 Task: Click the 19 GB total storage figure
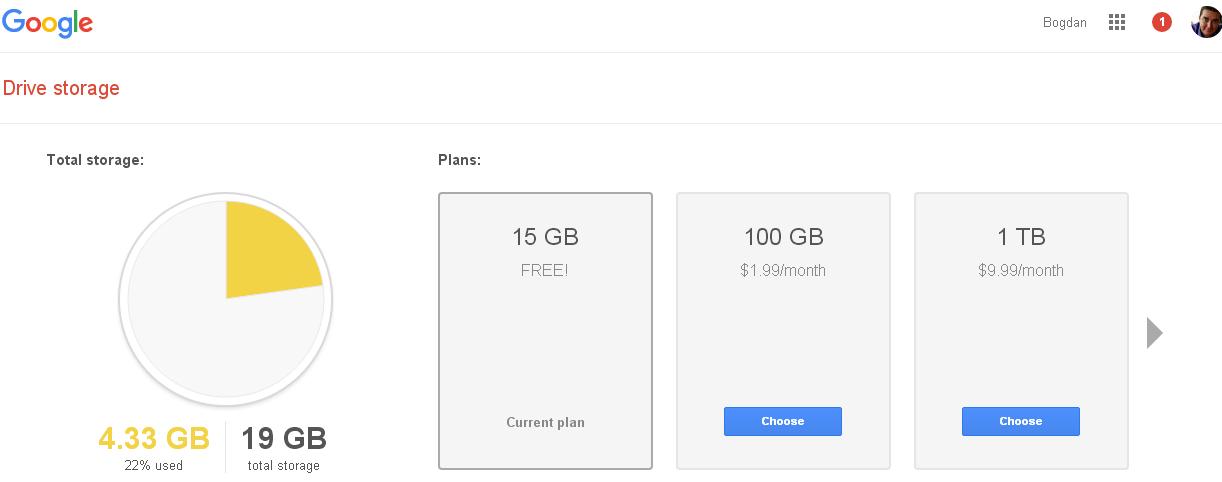click(284, 438)
